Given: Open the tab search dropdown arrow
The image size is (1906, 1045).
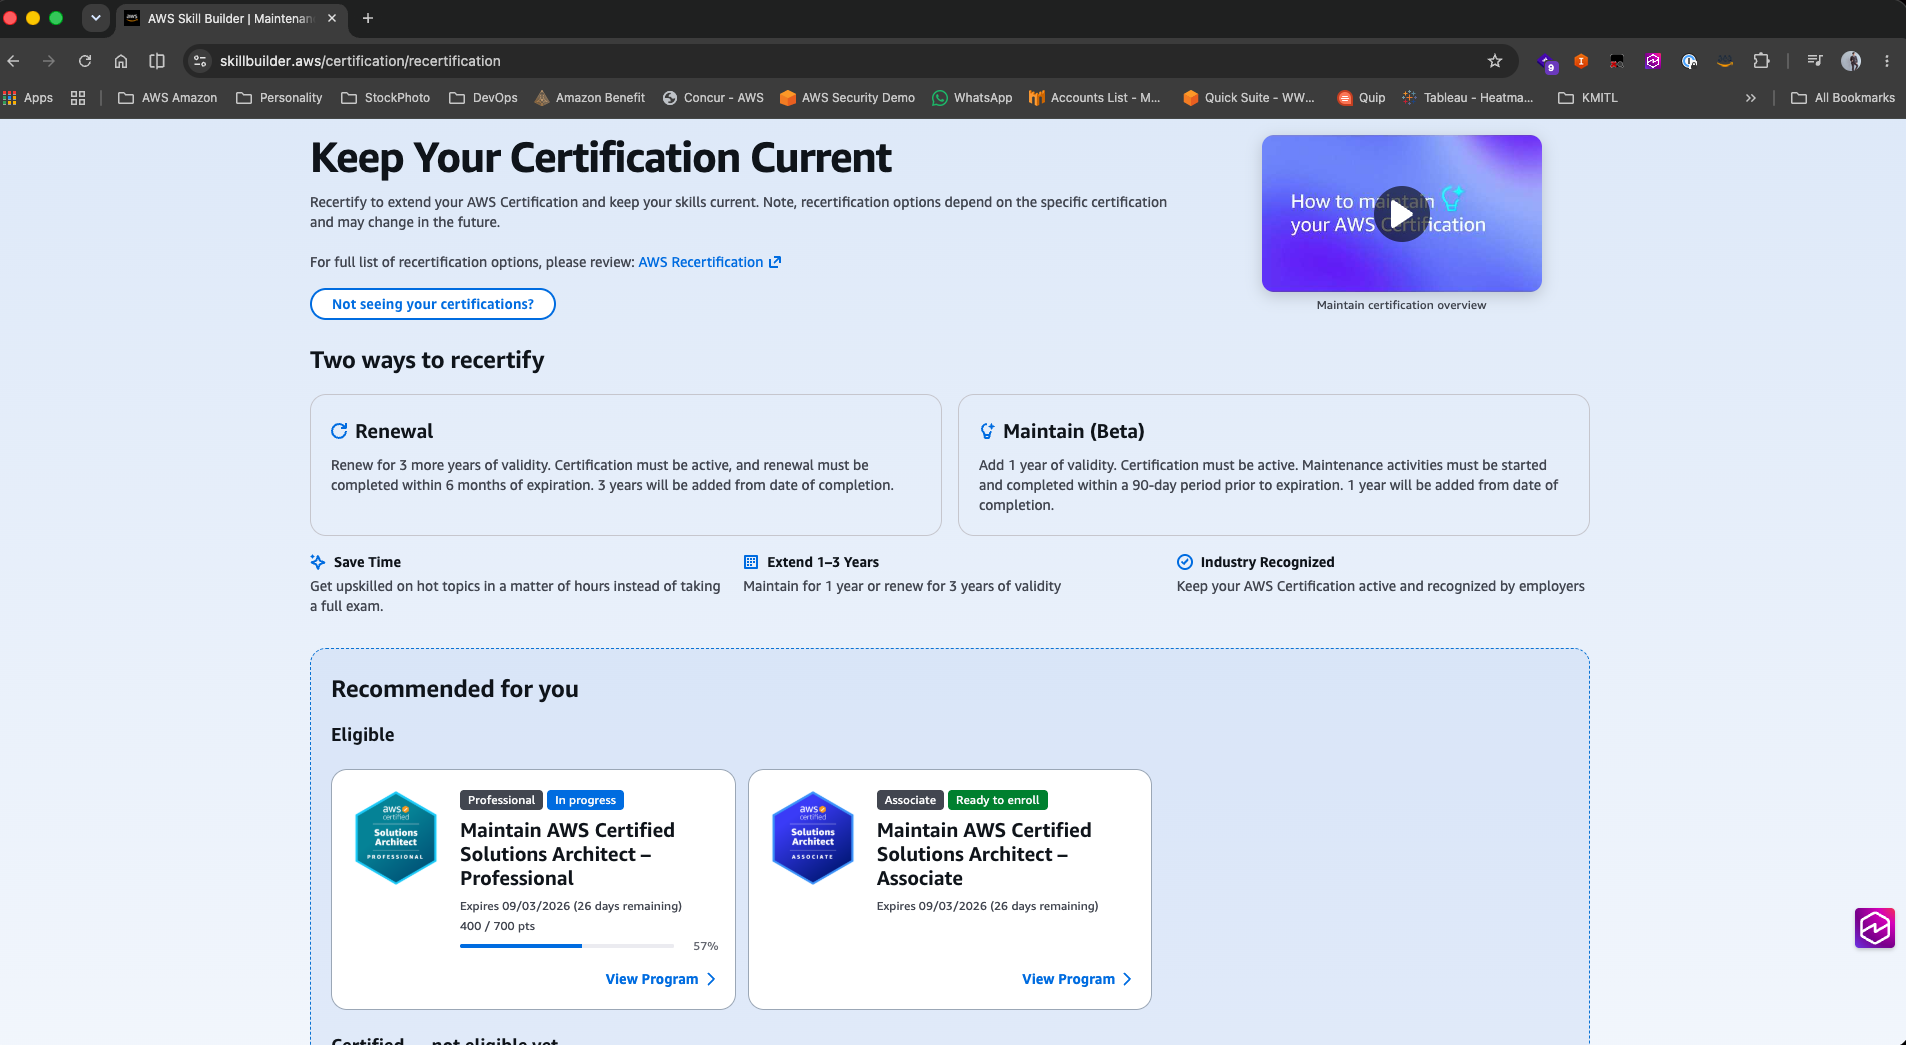Looking at the screenshot, I should pyautogui.click(x=96, y=18).
